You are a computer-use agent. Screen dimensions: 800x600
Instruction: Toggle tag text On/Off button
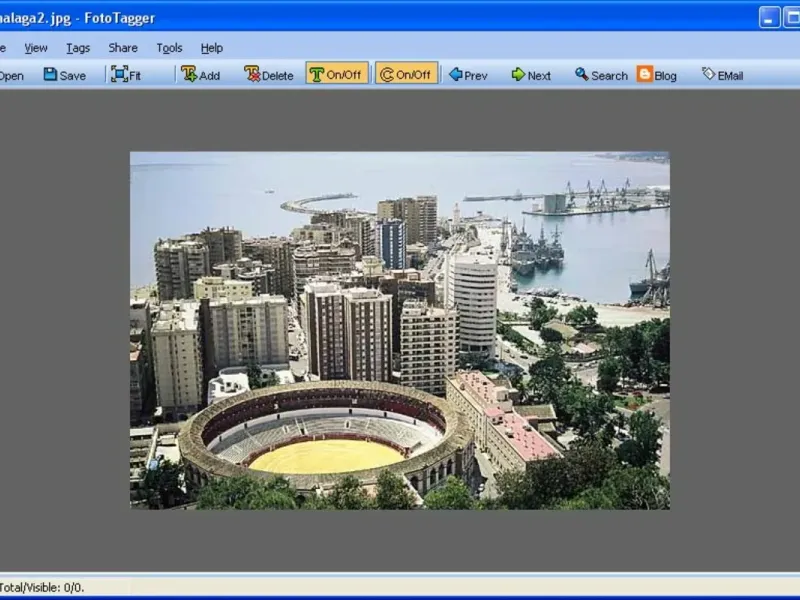337,74
